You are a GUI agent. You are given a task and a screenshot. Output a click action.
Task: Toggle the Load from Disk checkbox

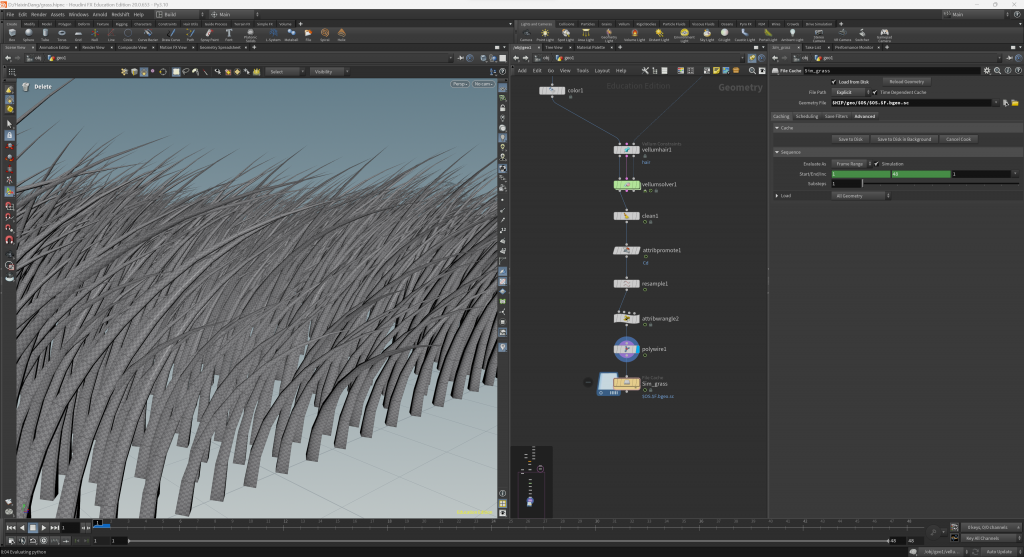(834, 82)
